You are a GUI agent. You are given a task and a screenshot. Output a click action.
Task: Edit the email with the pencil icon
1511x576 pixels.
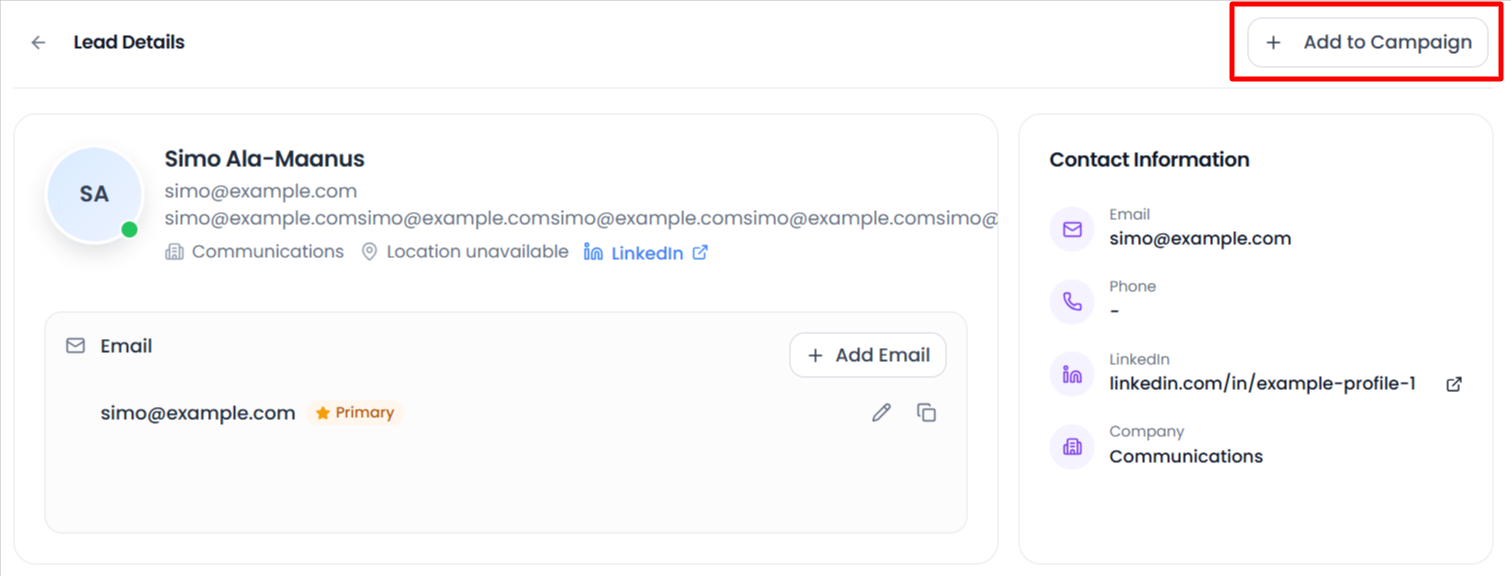pyautogui.click(x=881, y=413)
